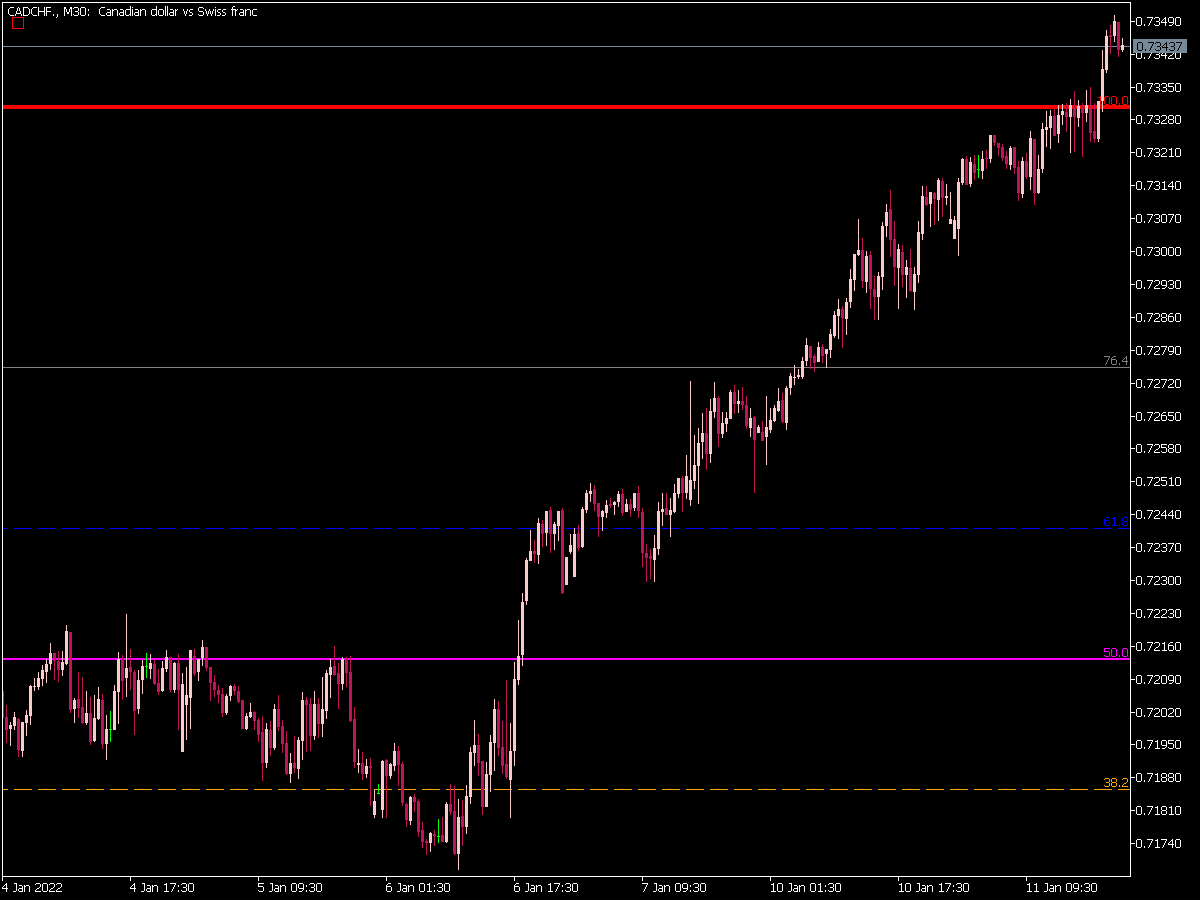Select the magenta 50.0 Fibonacci line
Viewport: 1200px width, 900px height.
pos(565,658)
